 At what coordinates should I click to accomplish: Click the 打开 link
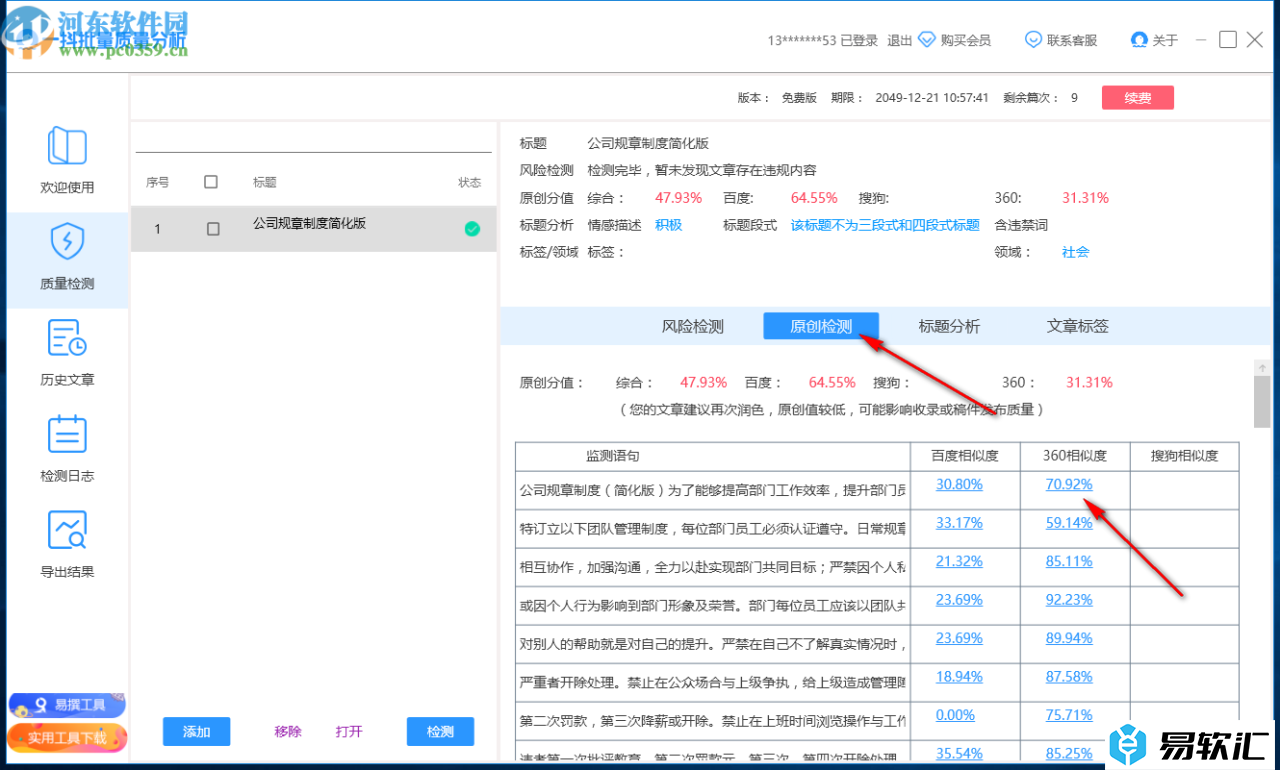coord(349,732)
